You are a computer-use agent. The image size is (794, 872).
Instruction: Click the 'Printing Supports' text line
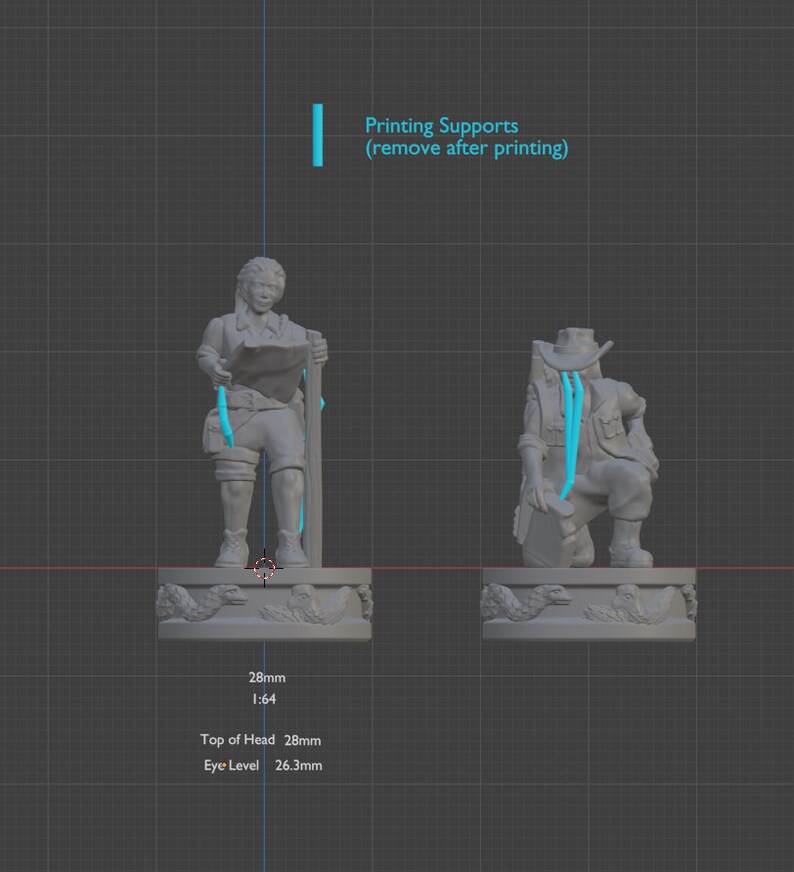[441, 126]
